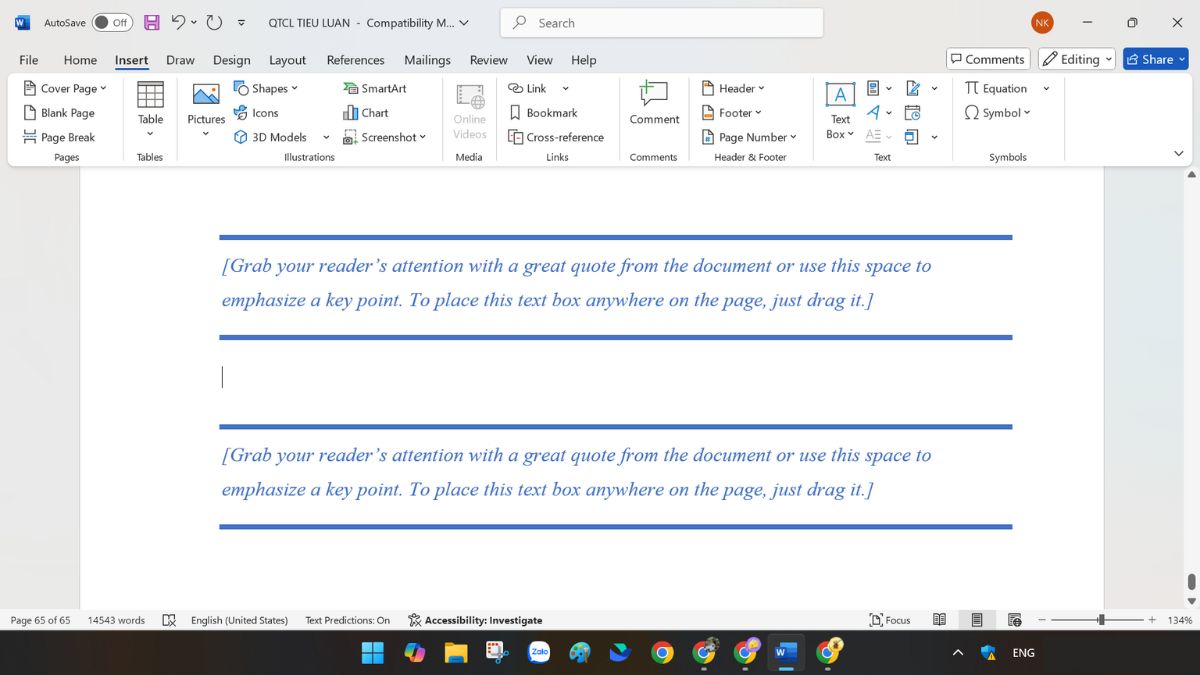Insert a Bookmark
The image size is (1200, 675).
pos(543,113)
